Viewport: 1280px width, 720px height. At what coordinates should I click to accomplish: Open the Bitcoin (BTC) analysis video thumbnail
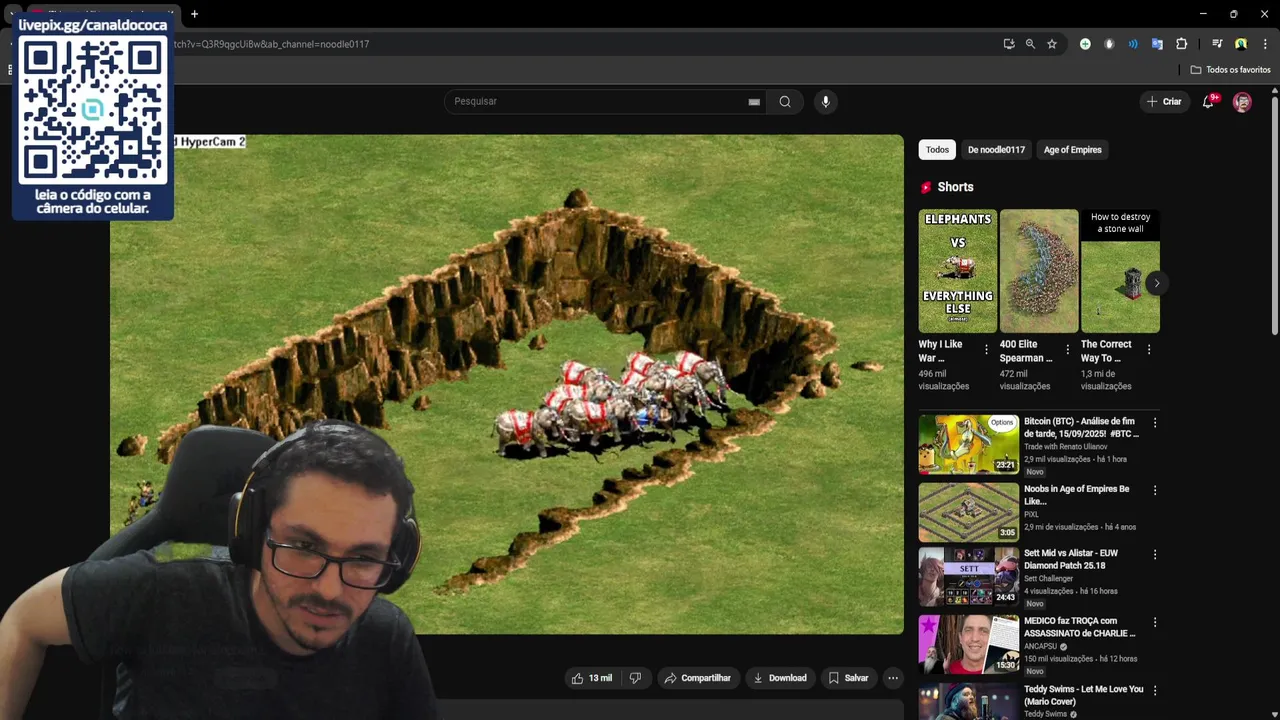(969, 444)
